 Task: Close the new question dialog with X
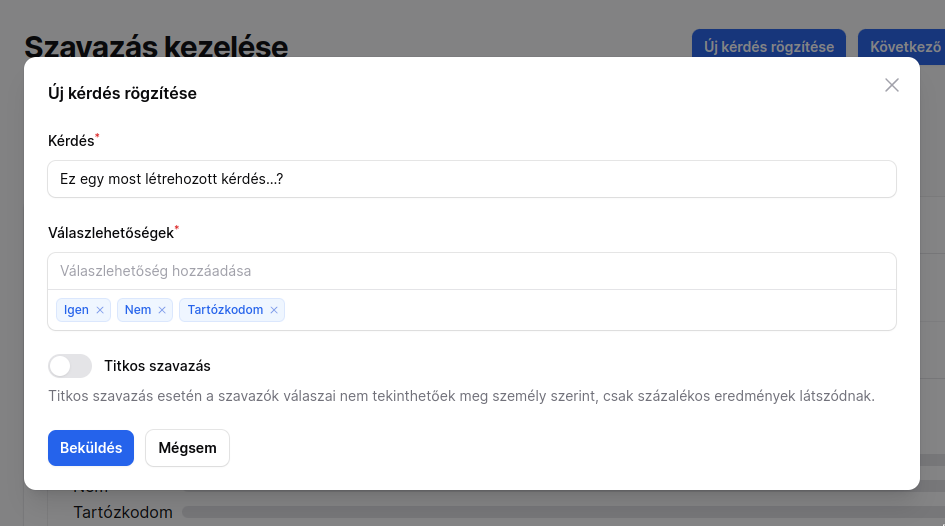pos(891,85)
